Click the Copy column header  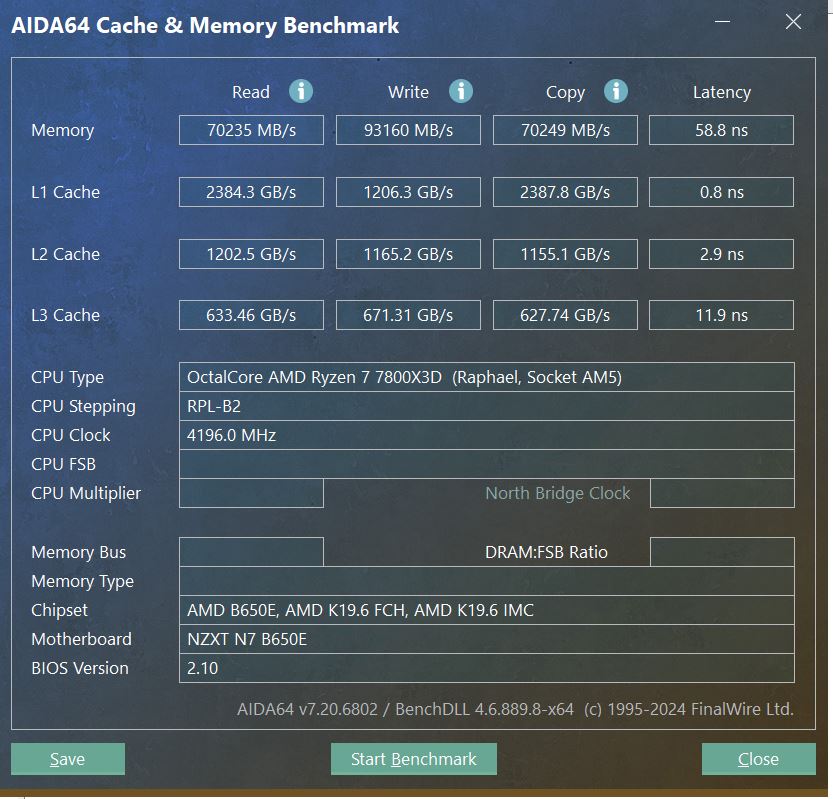coord(565,92)
